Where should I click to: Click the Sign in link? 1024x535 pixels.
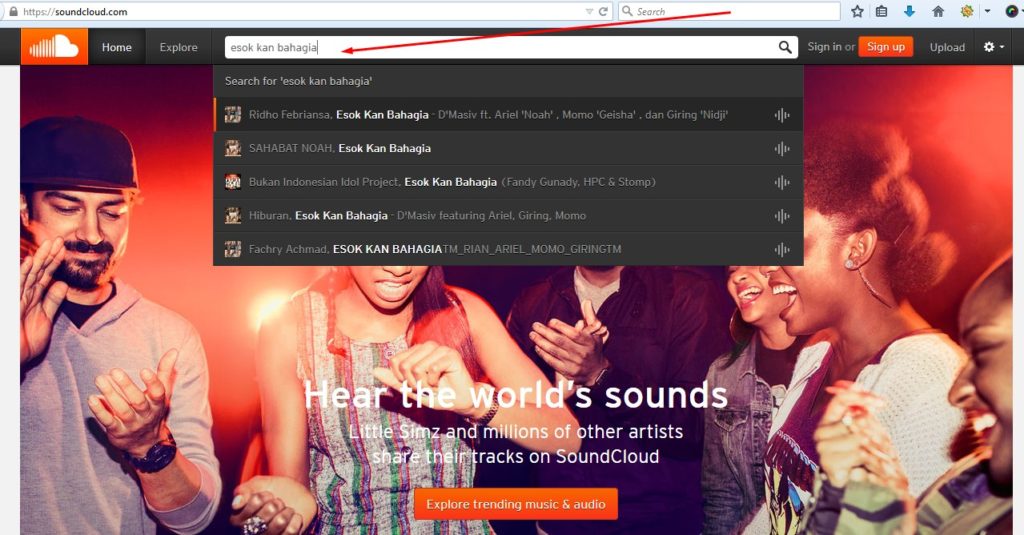coord(824,46)
